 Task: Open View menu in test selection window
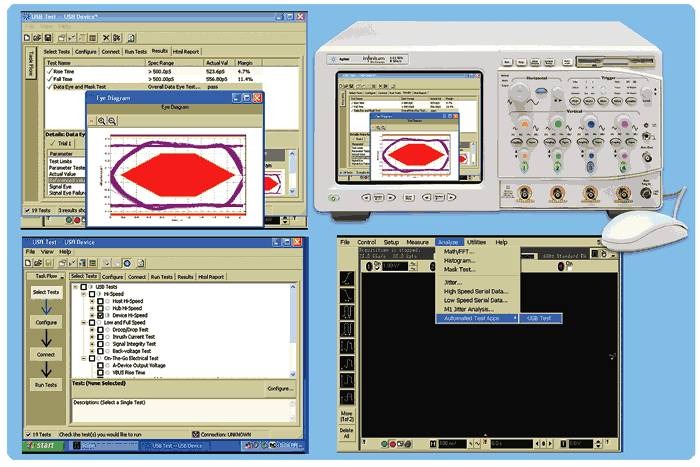[x=47, y=252]
